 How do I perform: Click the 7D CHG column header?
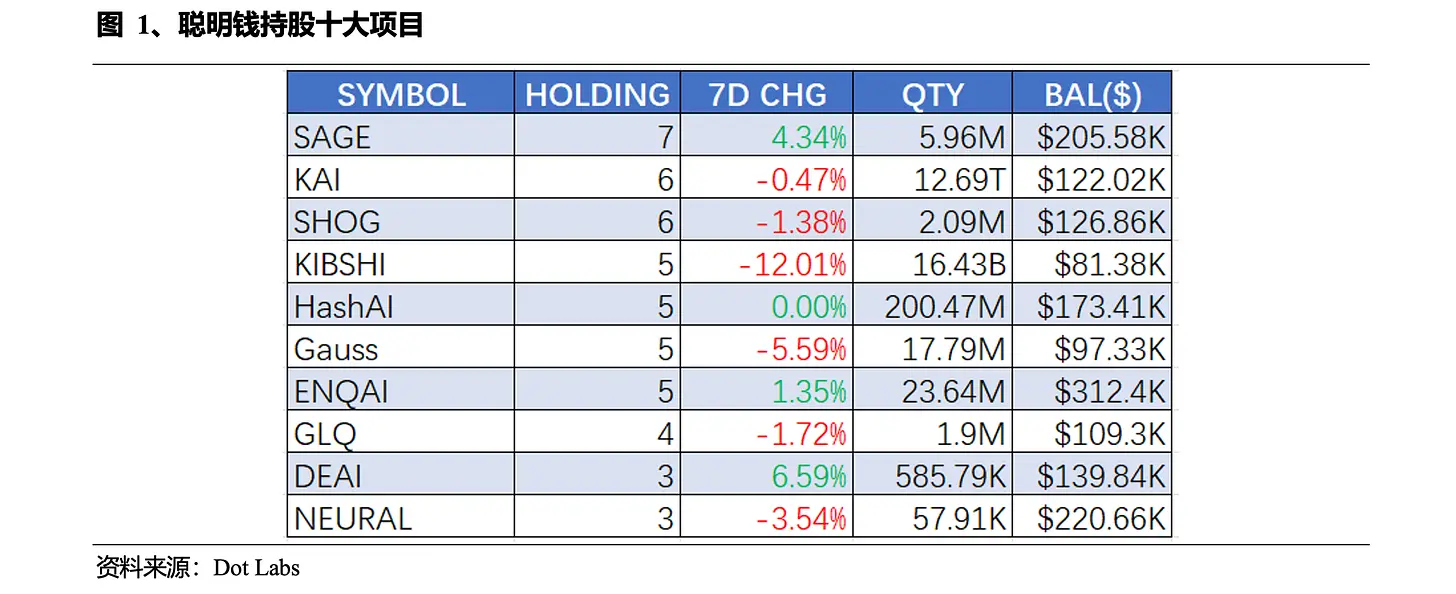[x=767, y=94]
